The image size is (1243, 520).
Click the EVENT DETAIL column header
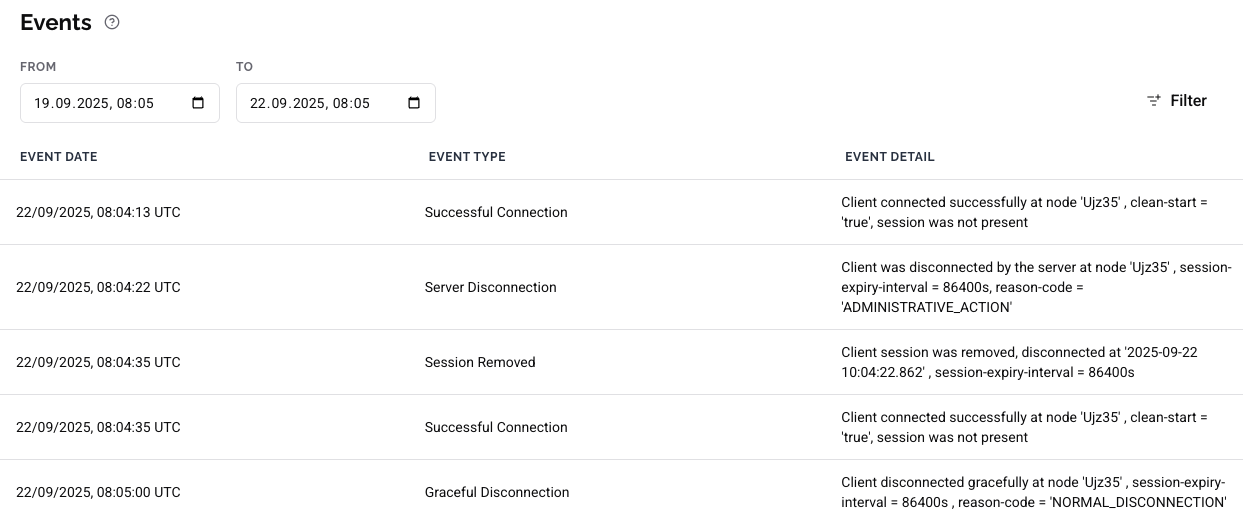[x=889, y=157]
